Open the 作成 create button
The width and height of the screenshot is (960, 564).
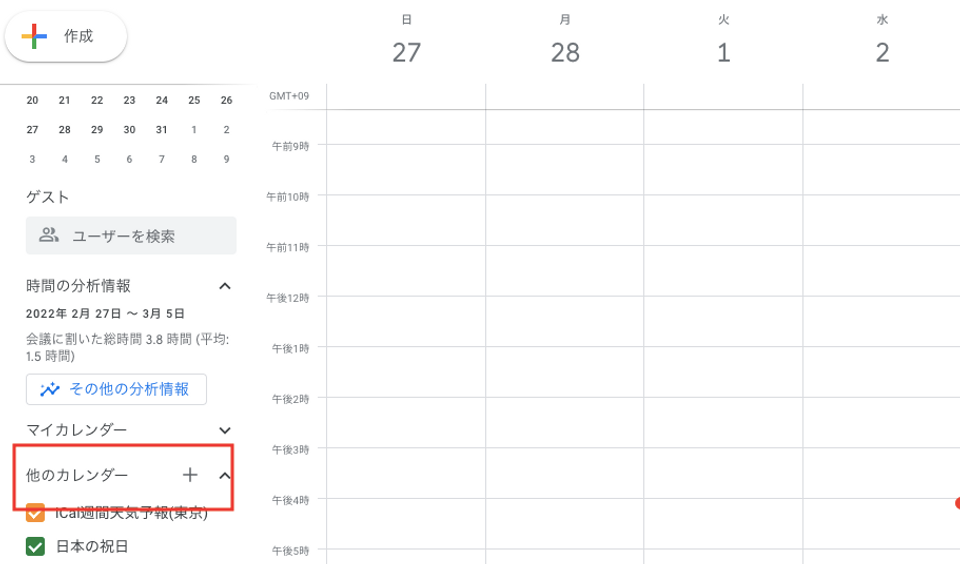pos(66,37)
